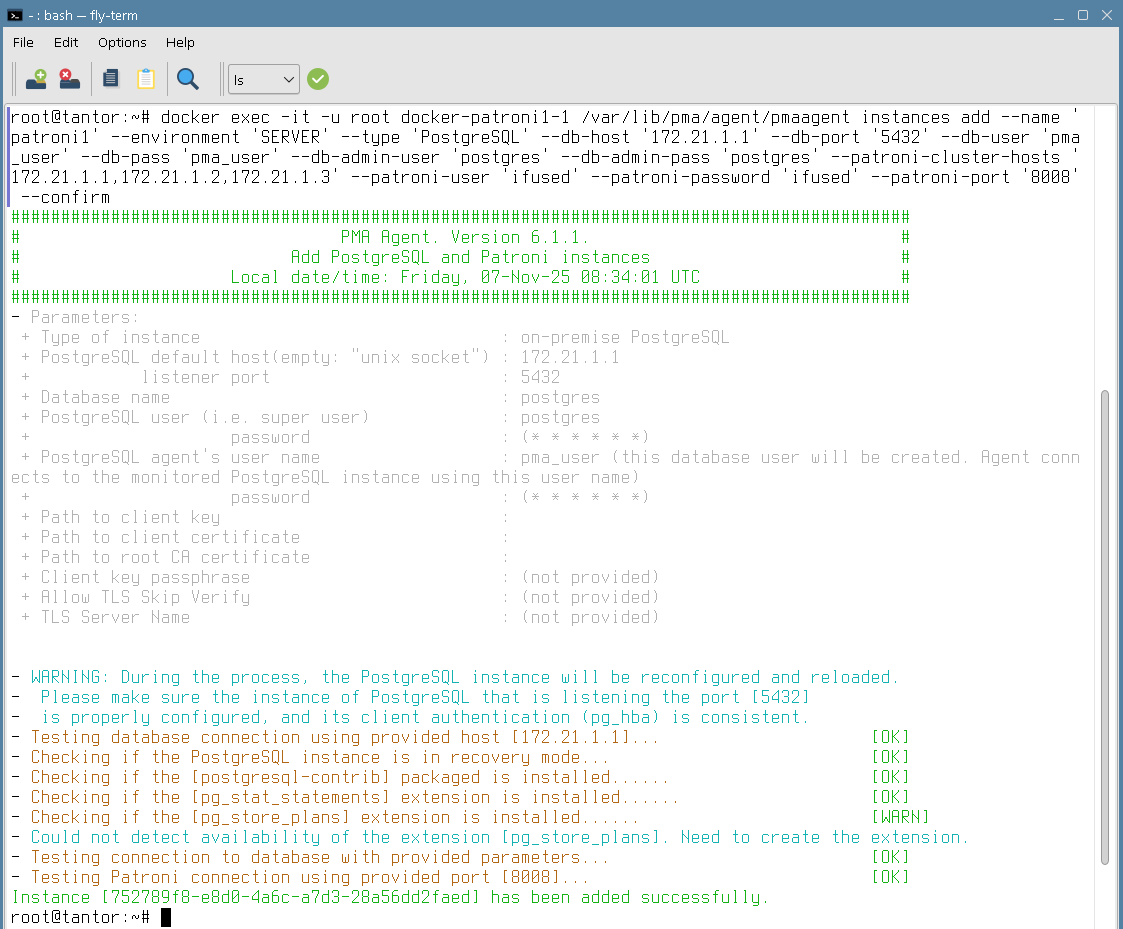This screenshot has width=1123, height=929.
Task: Click the Copy icon in toolbar
Action: 111,79
